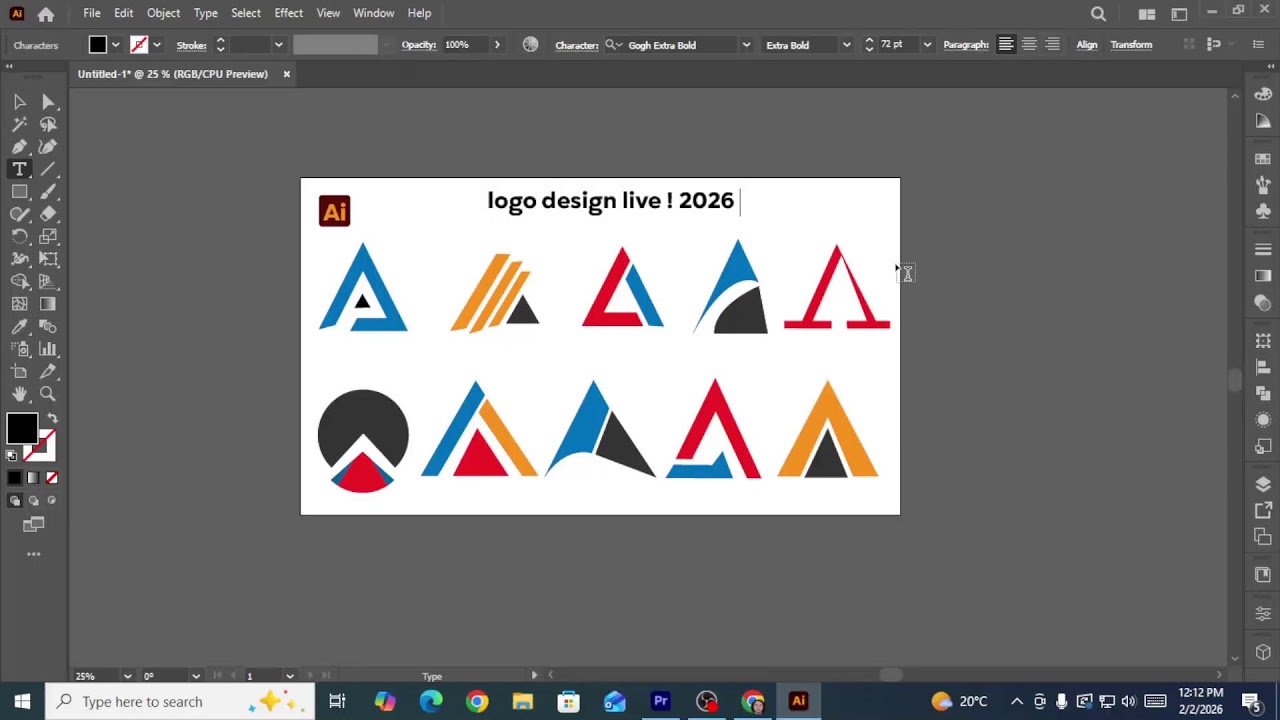This screenshot has width=1280, height=720.
Task: Set paragraph to align center
Action: click(x=1029, y=45)
